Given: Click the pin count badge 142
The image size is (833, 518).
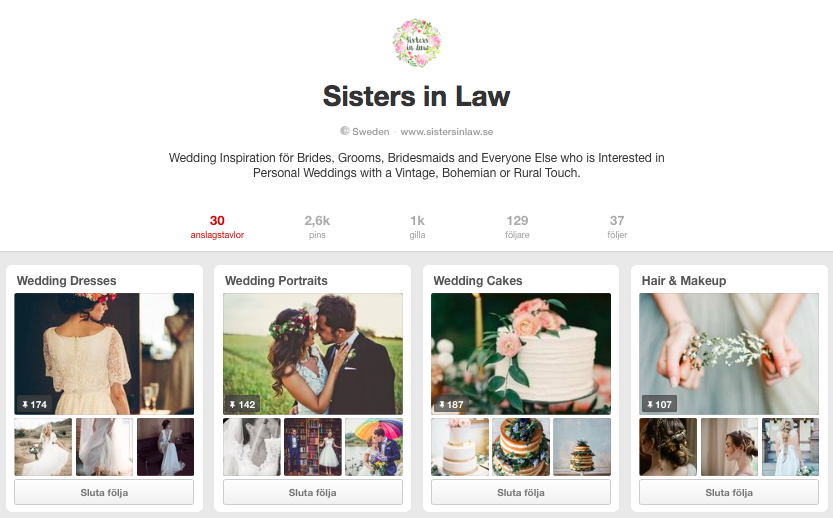Looking at the screenshot, I should (242, 404).
